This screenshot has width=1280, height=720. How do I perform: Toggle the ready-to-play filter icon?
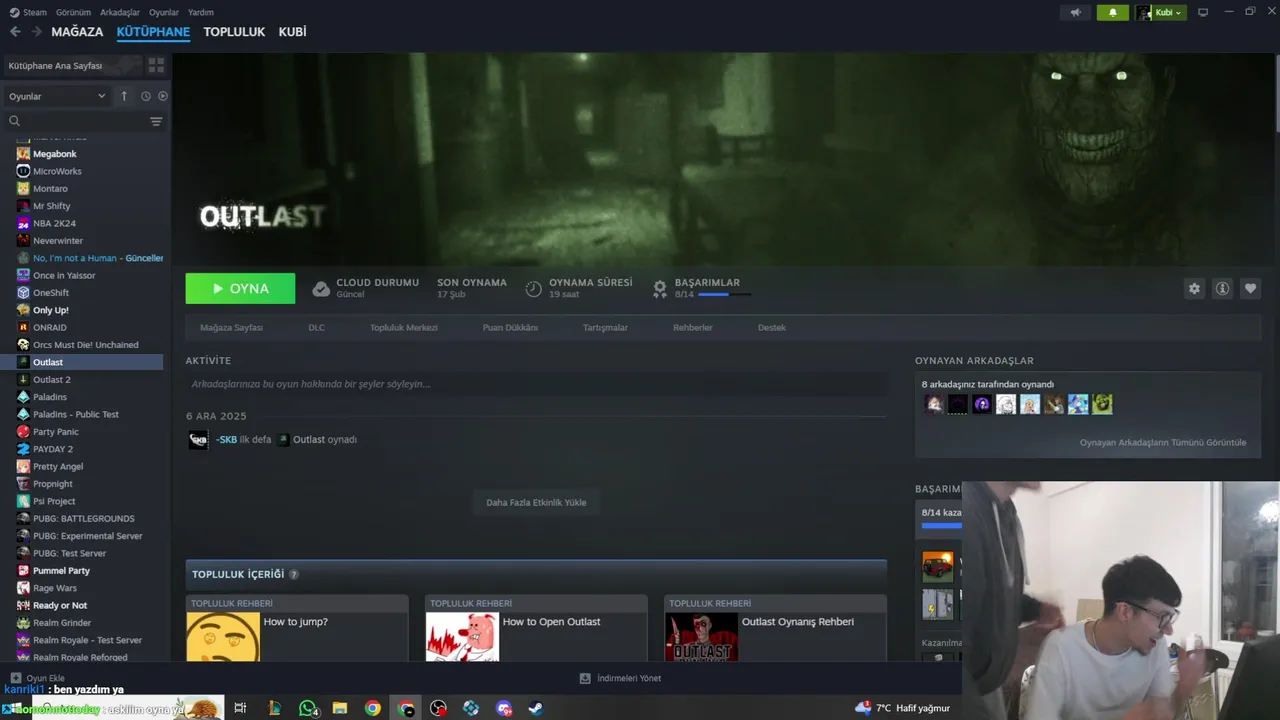[163, 96]
